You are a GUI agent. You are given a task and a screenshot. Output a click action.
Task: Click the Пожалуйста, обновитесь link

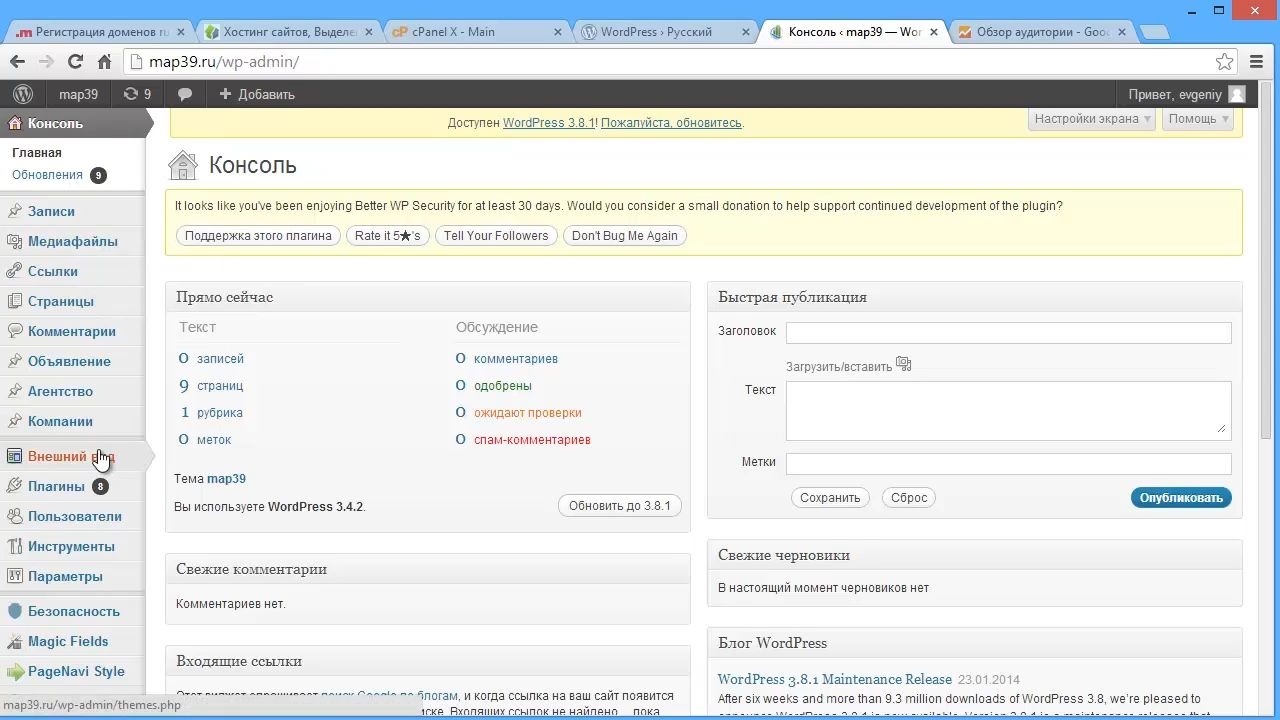coord(671,123)
